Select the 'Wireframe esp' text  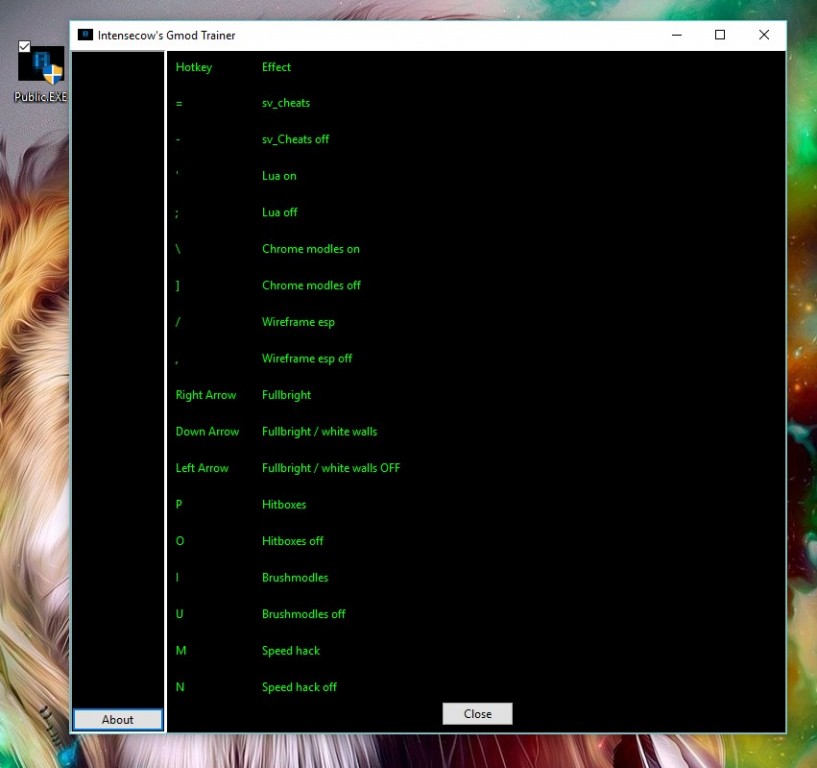pyautogui.click(x=299, y=323)
